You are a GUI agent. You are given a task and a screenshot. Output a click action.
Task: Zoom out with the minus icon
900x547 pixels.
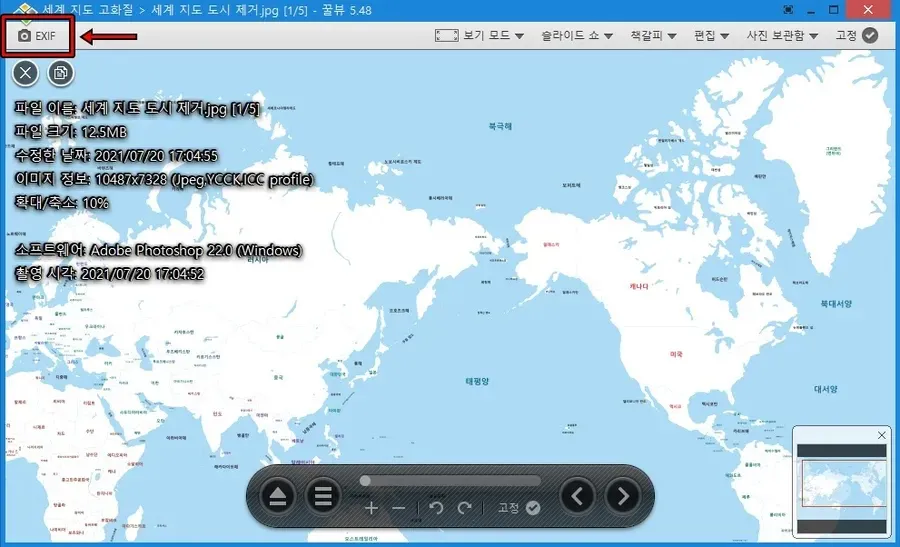398,508
